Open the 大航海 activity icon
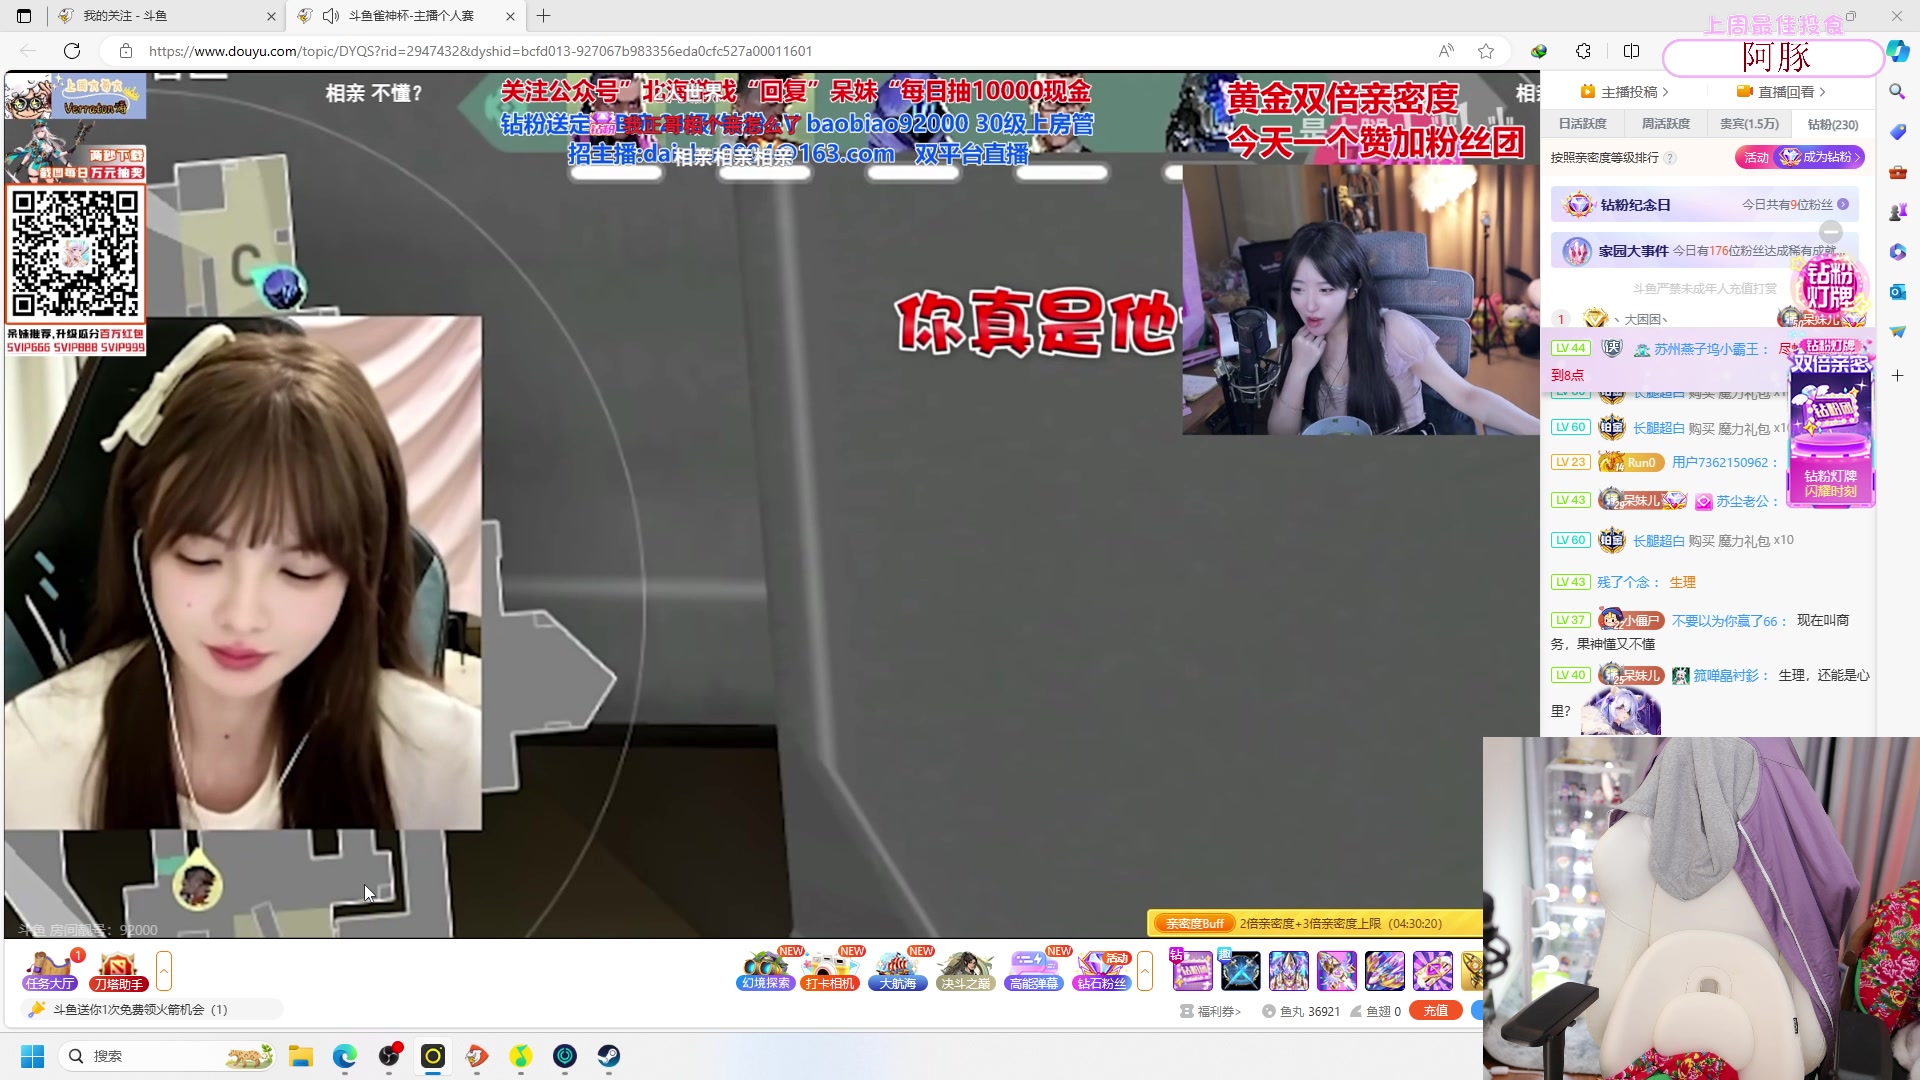The image size is (1920, 1080). point(898,970)
